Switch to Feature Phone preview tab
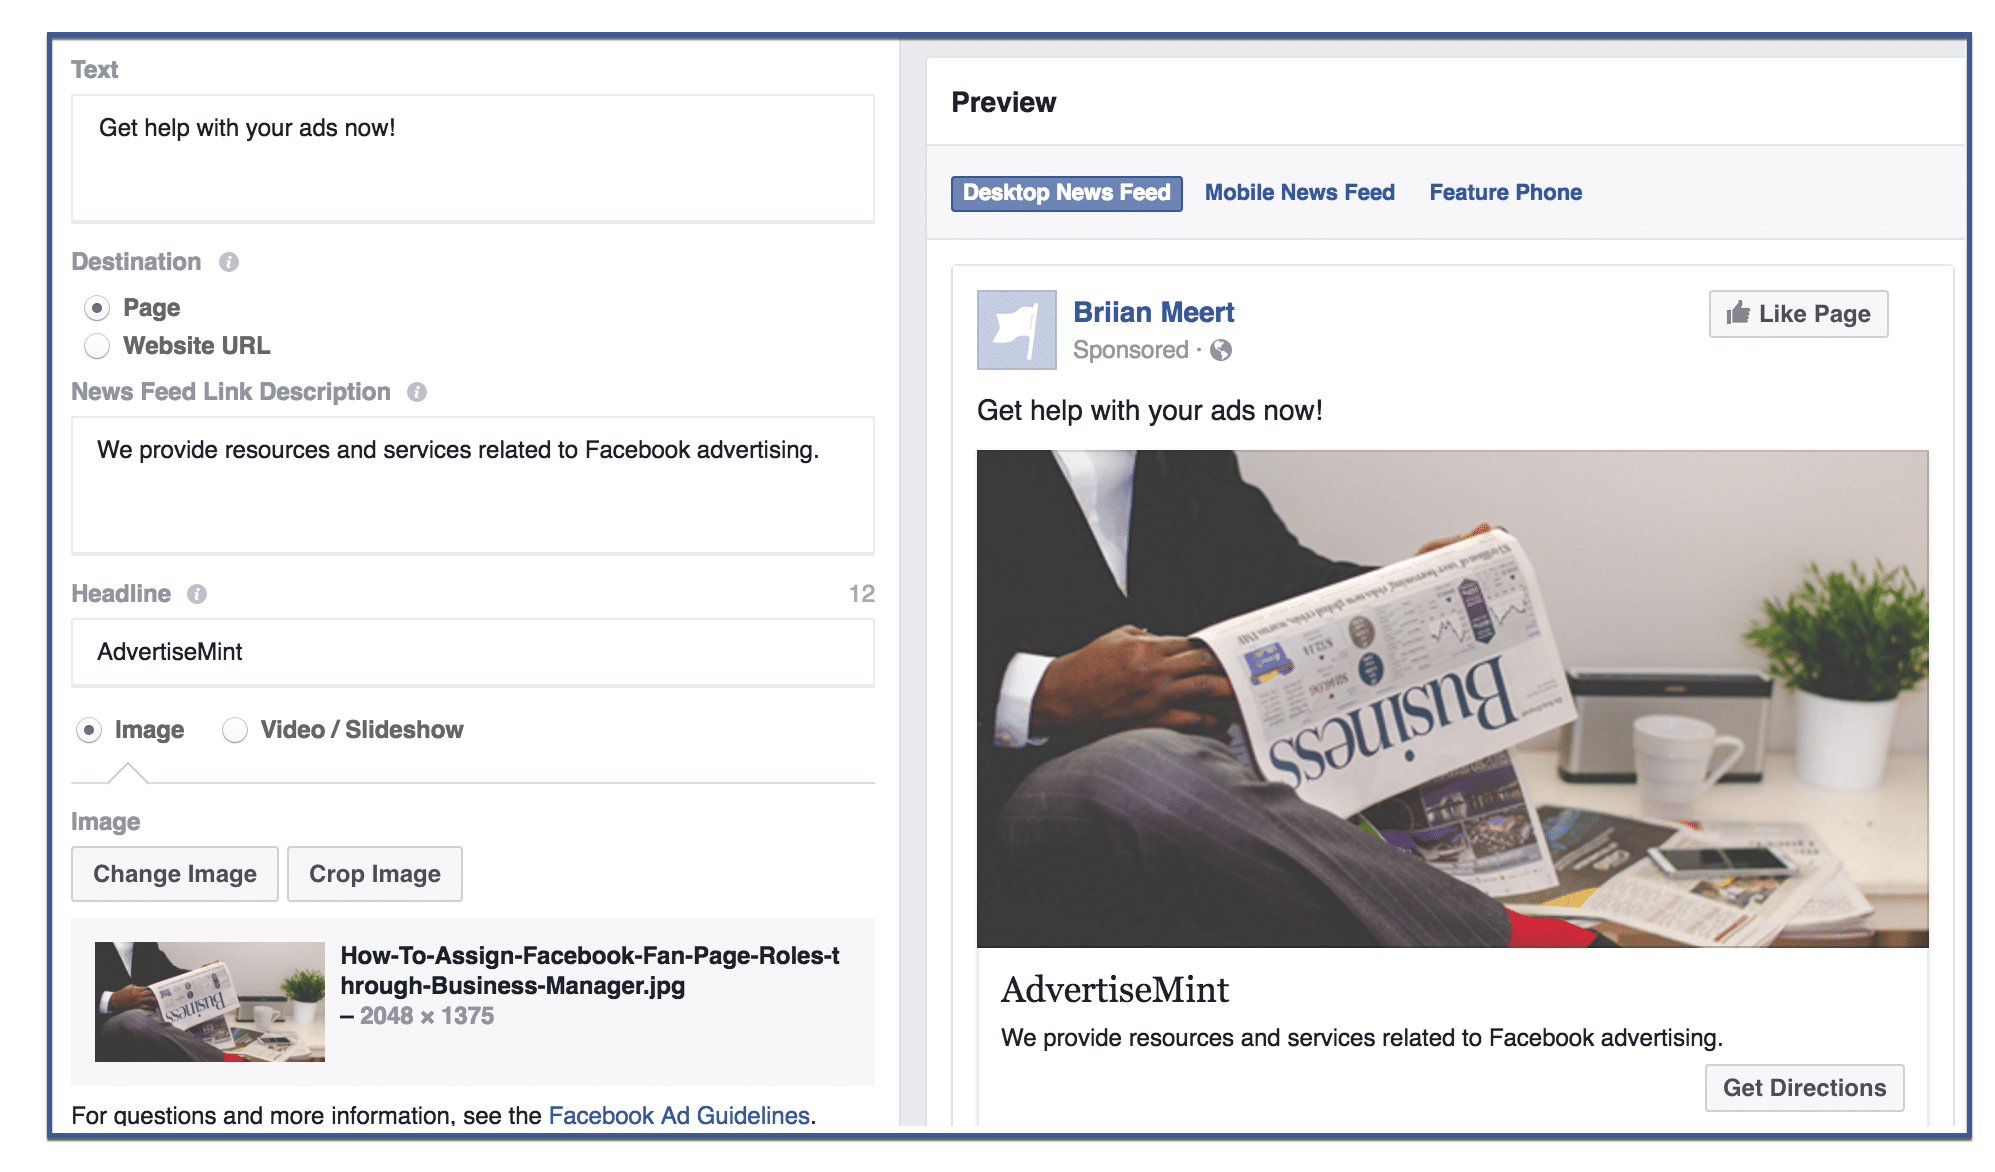Screen dimensions: 1995x1172 pyautogui.click(x=1505, y=193)
